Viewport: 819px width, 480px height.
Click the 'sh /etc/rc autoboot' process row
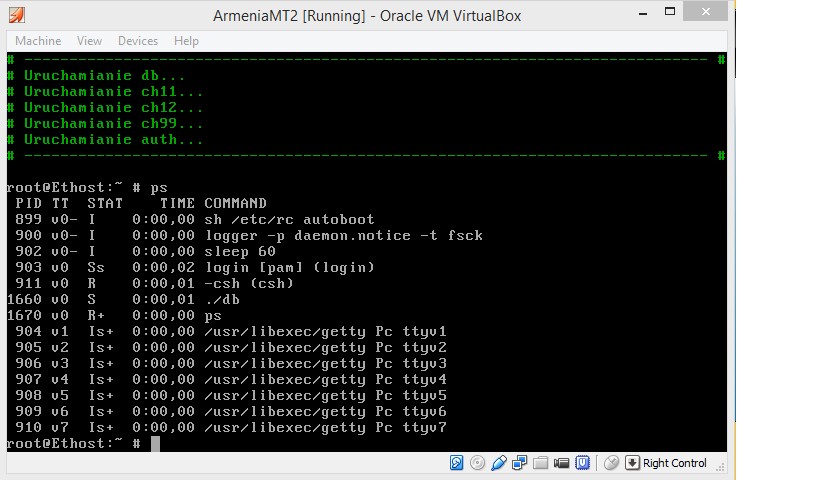point(194,219)
